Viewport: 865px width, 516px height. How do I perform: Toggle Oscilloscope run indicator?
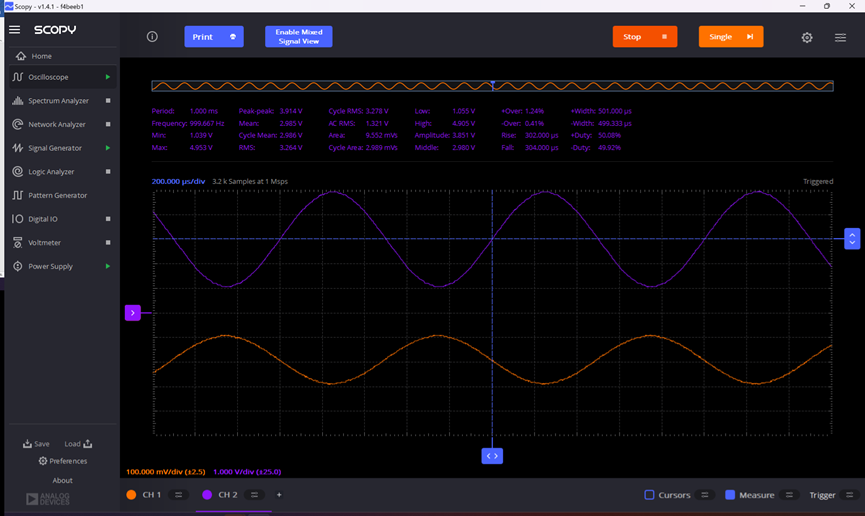tap(108, 77)
